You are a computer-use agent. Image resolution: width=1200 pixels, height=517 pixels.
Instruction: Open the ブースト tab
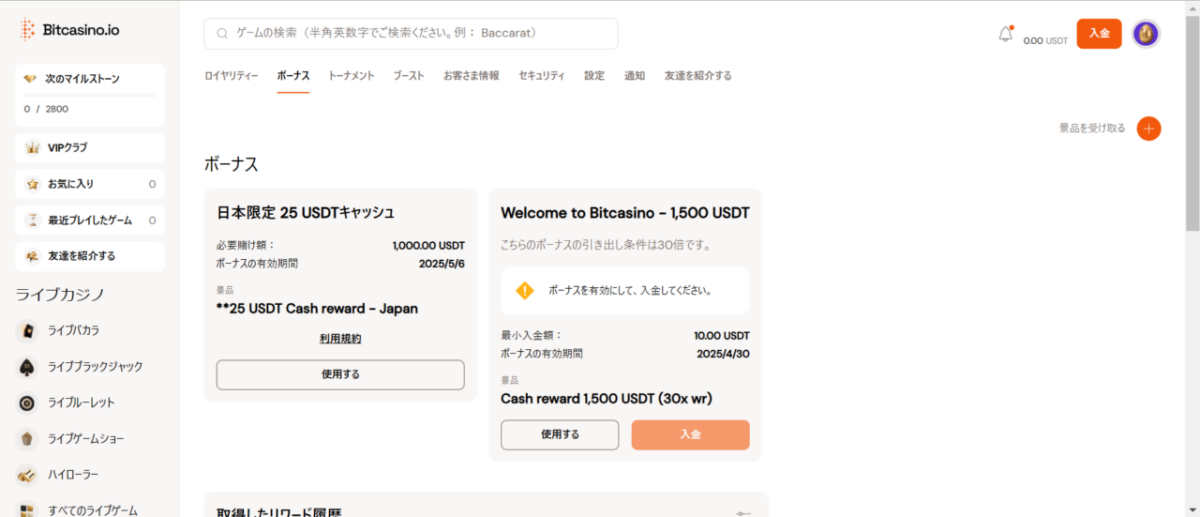tap(408, 76)
